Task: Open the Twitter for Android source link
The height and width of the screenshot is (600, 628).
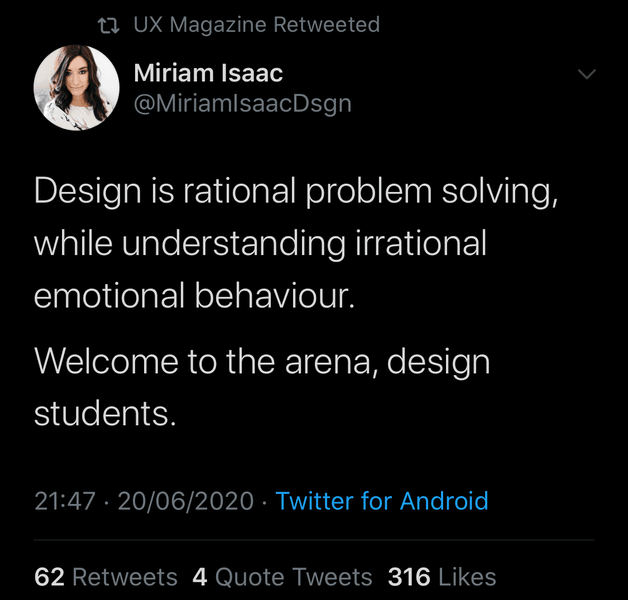Action: pos(382,501)
